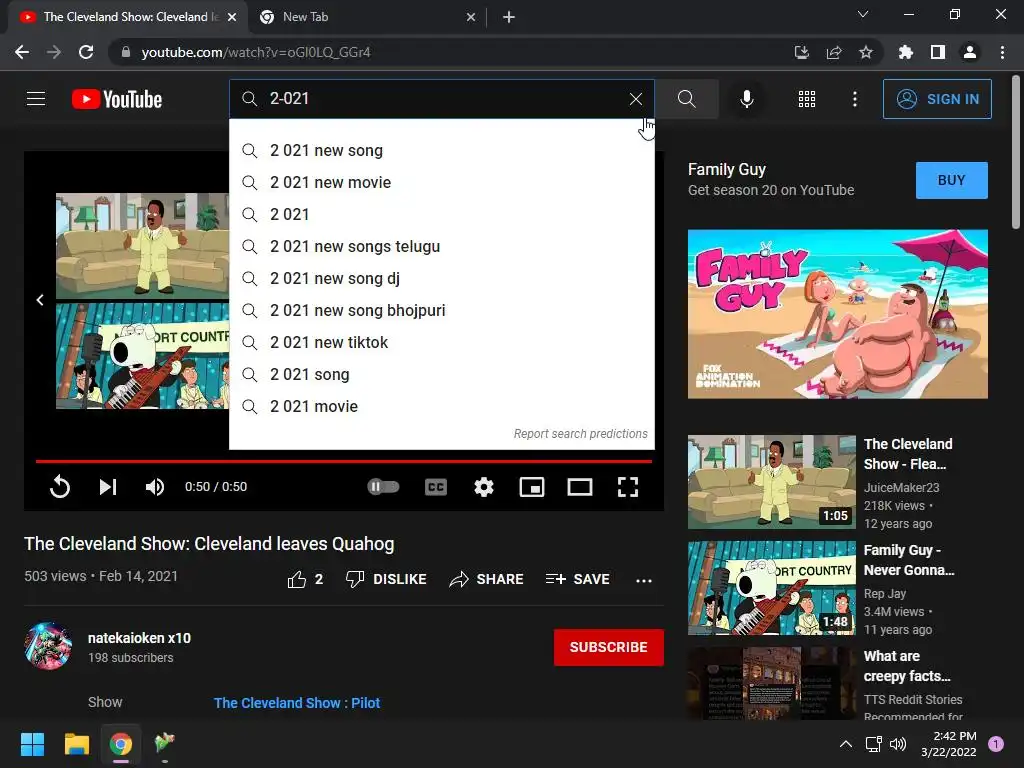The width and height of the screenshot is (1024, 768).
Task: Open File Explorer from taskbar
Action: (x=76, y=744)
